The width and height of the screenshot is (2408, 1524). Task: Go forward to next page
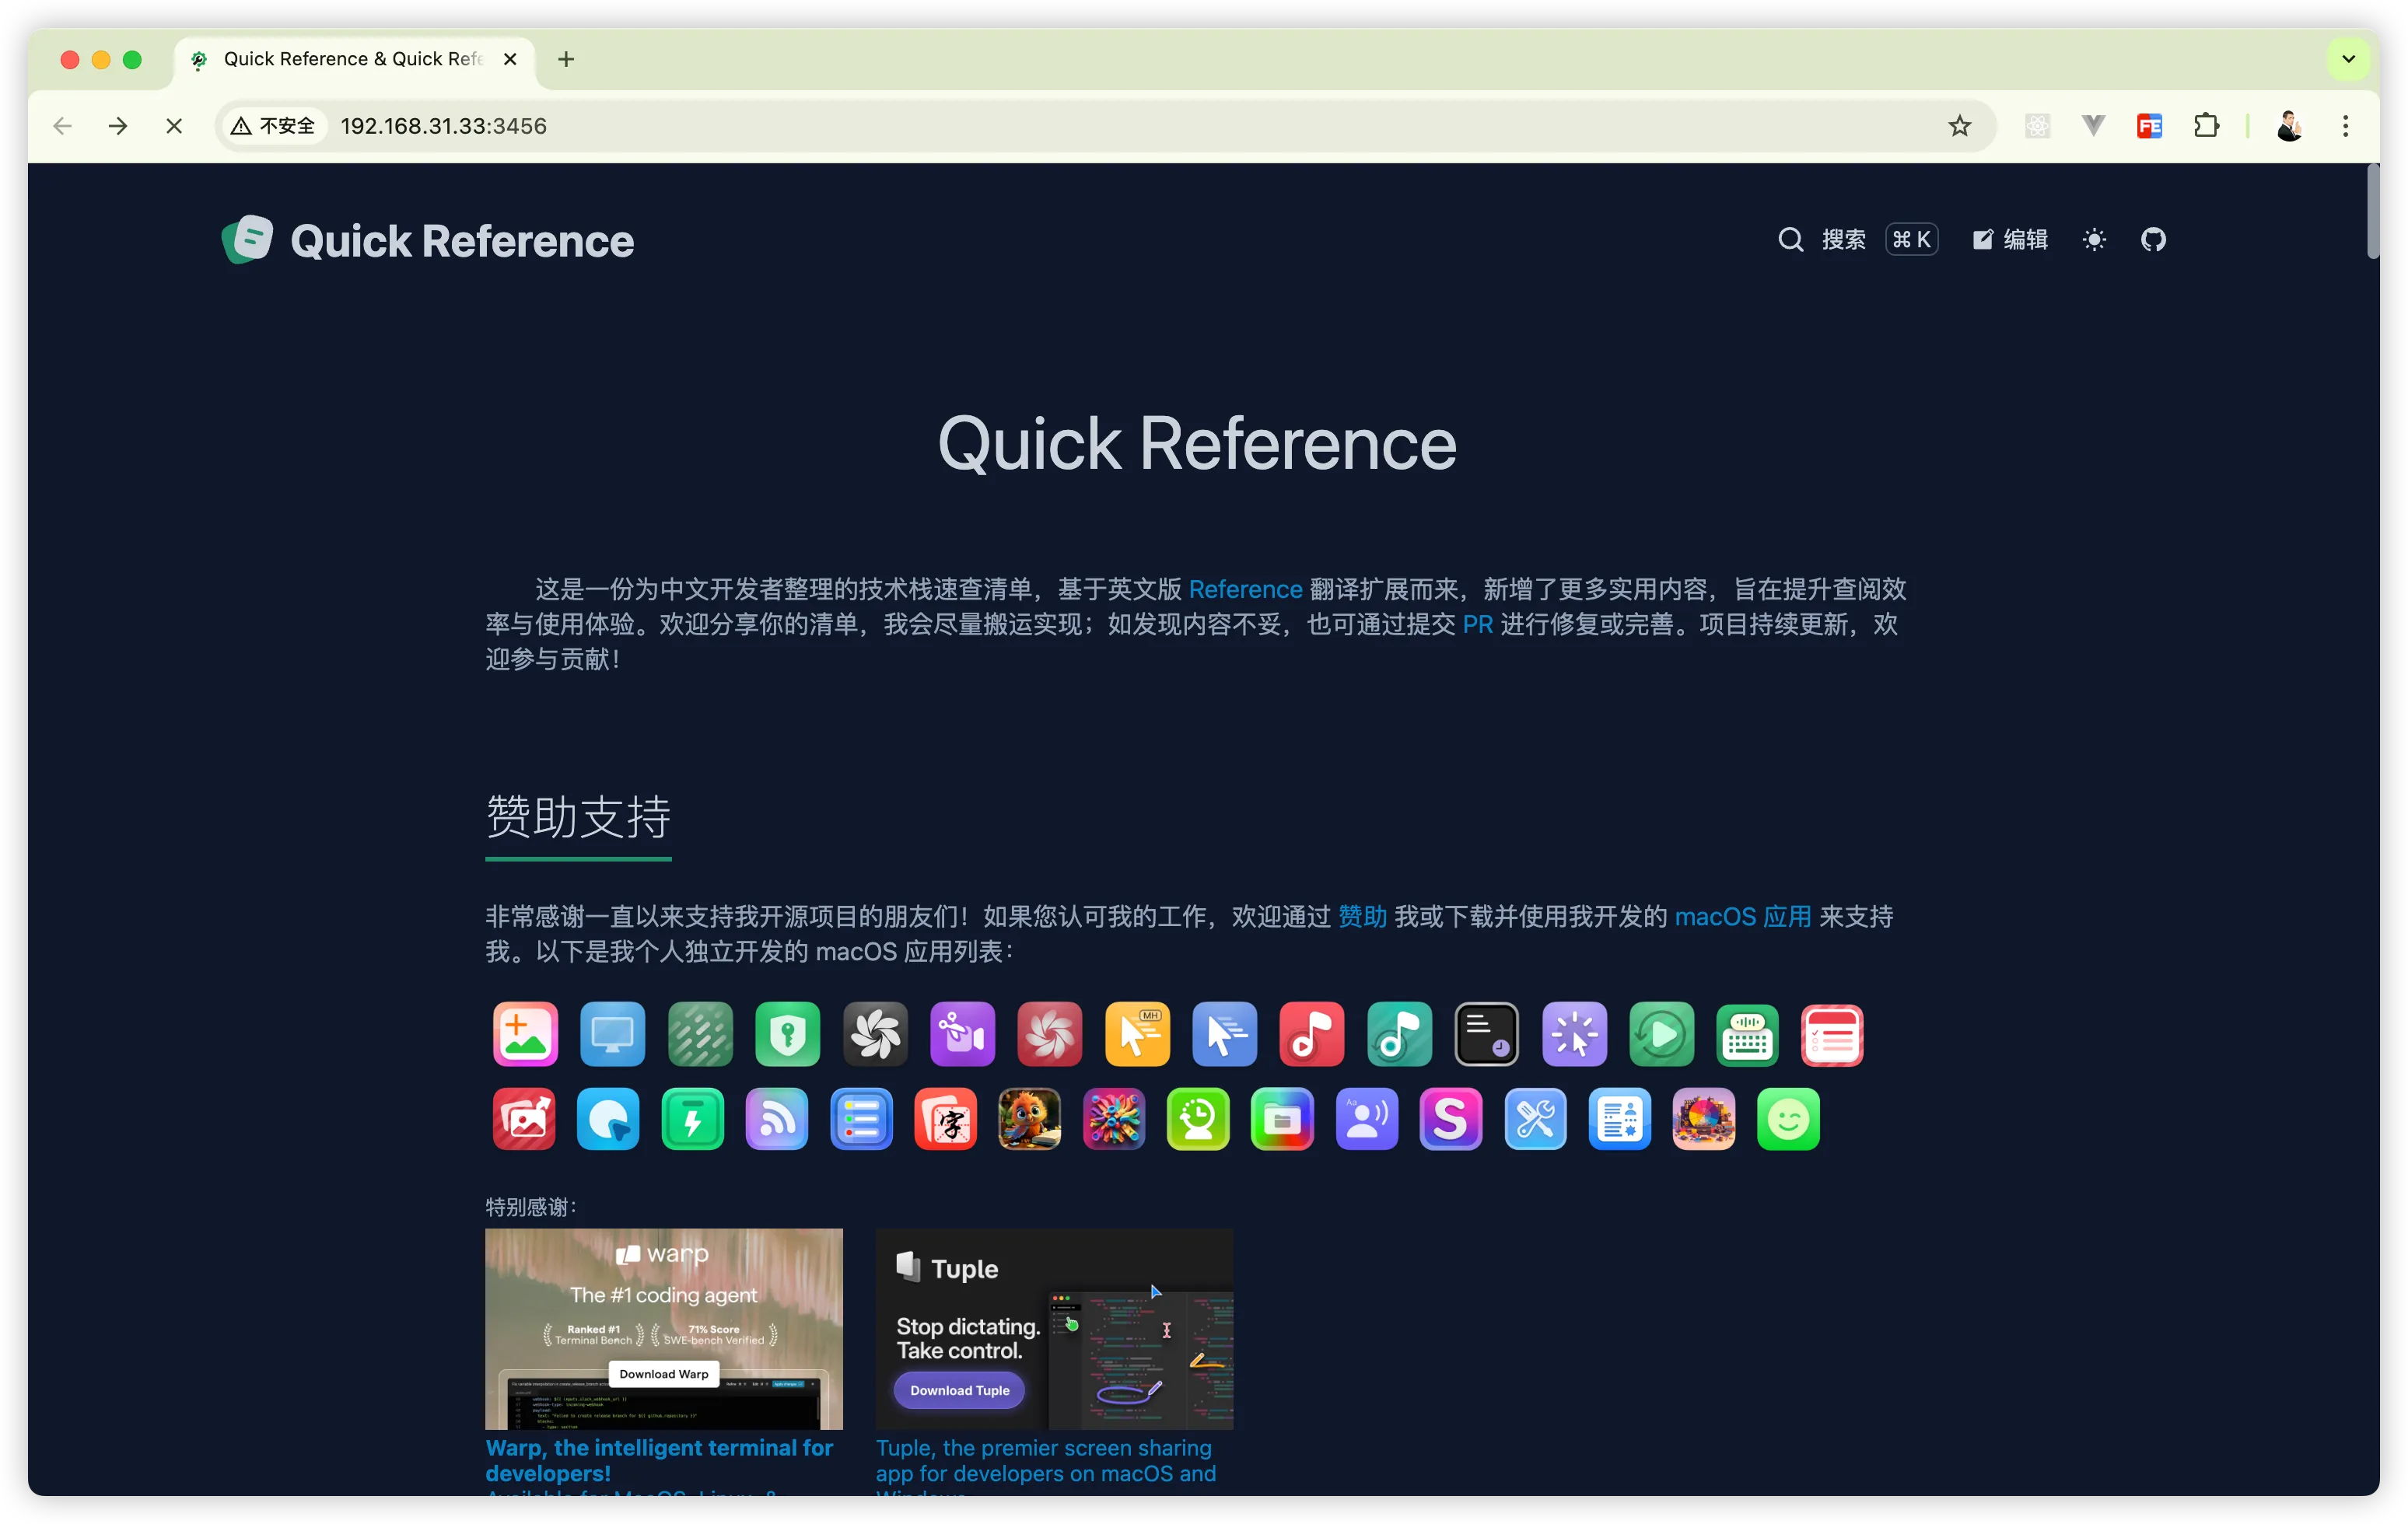pyautogui.click(x=118, y=126)
